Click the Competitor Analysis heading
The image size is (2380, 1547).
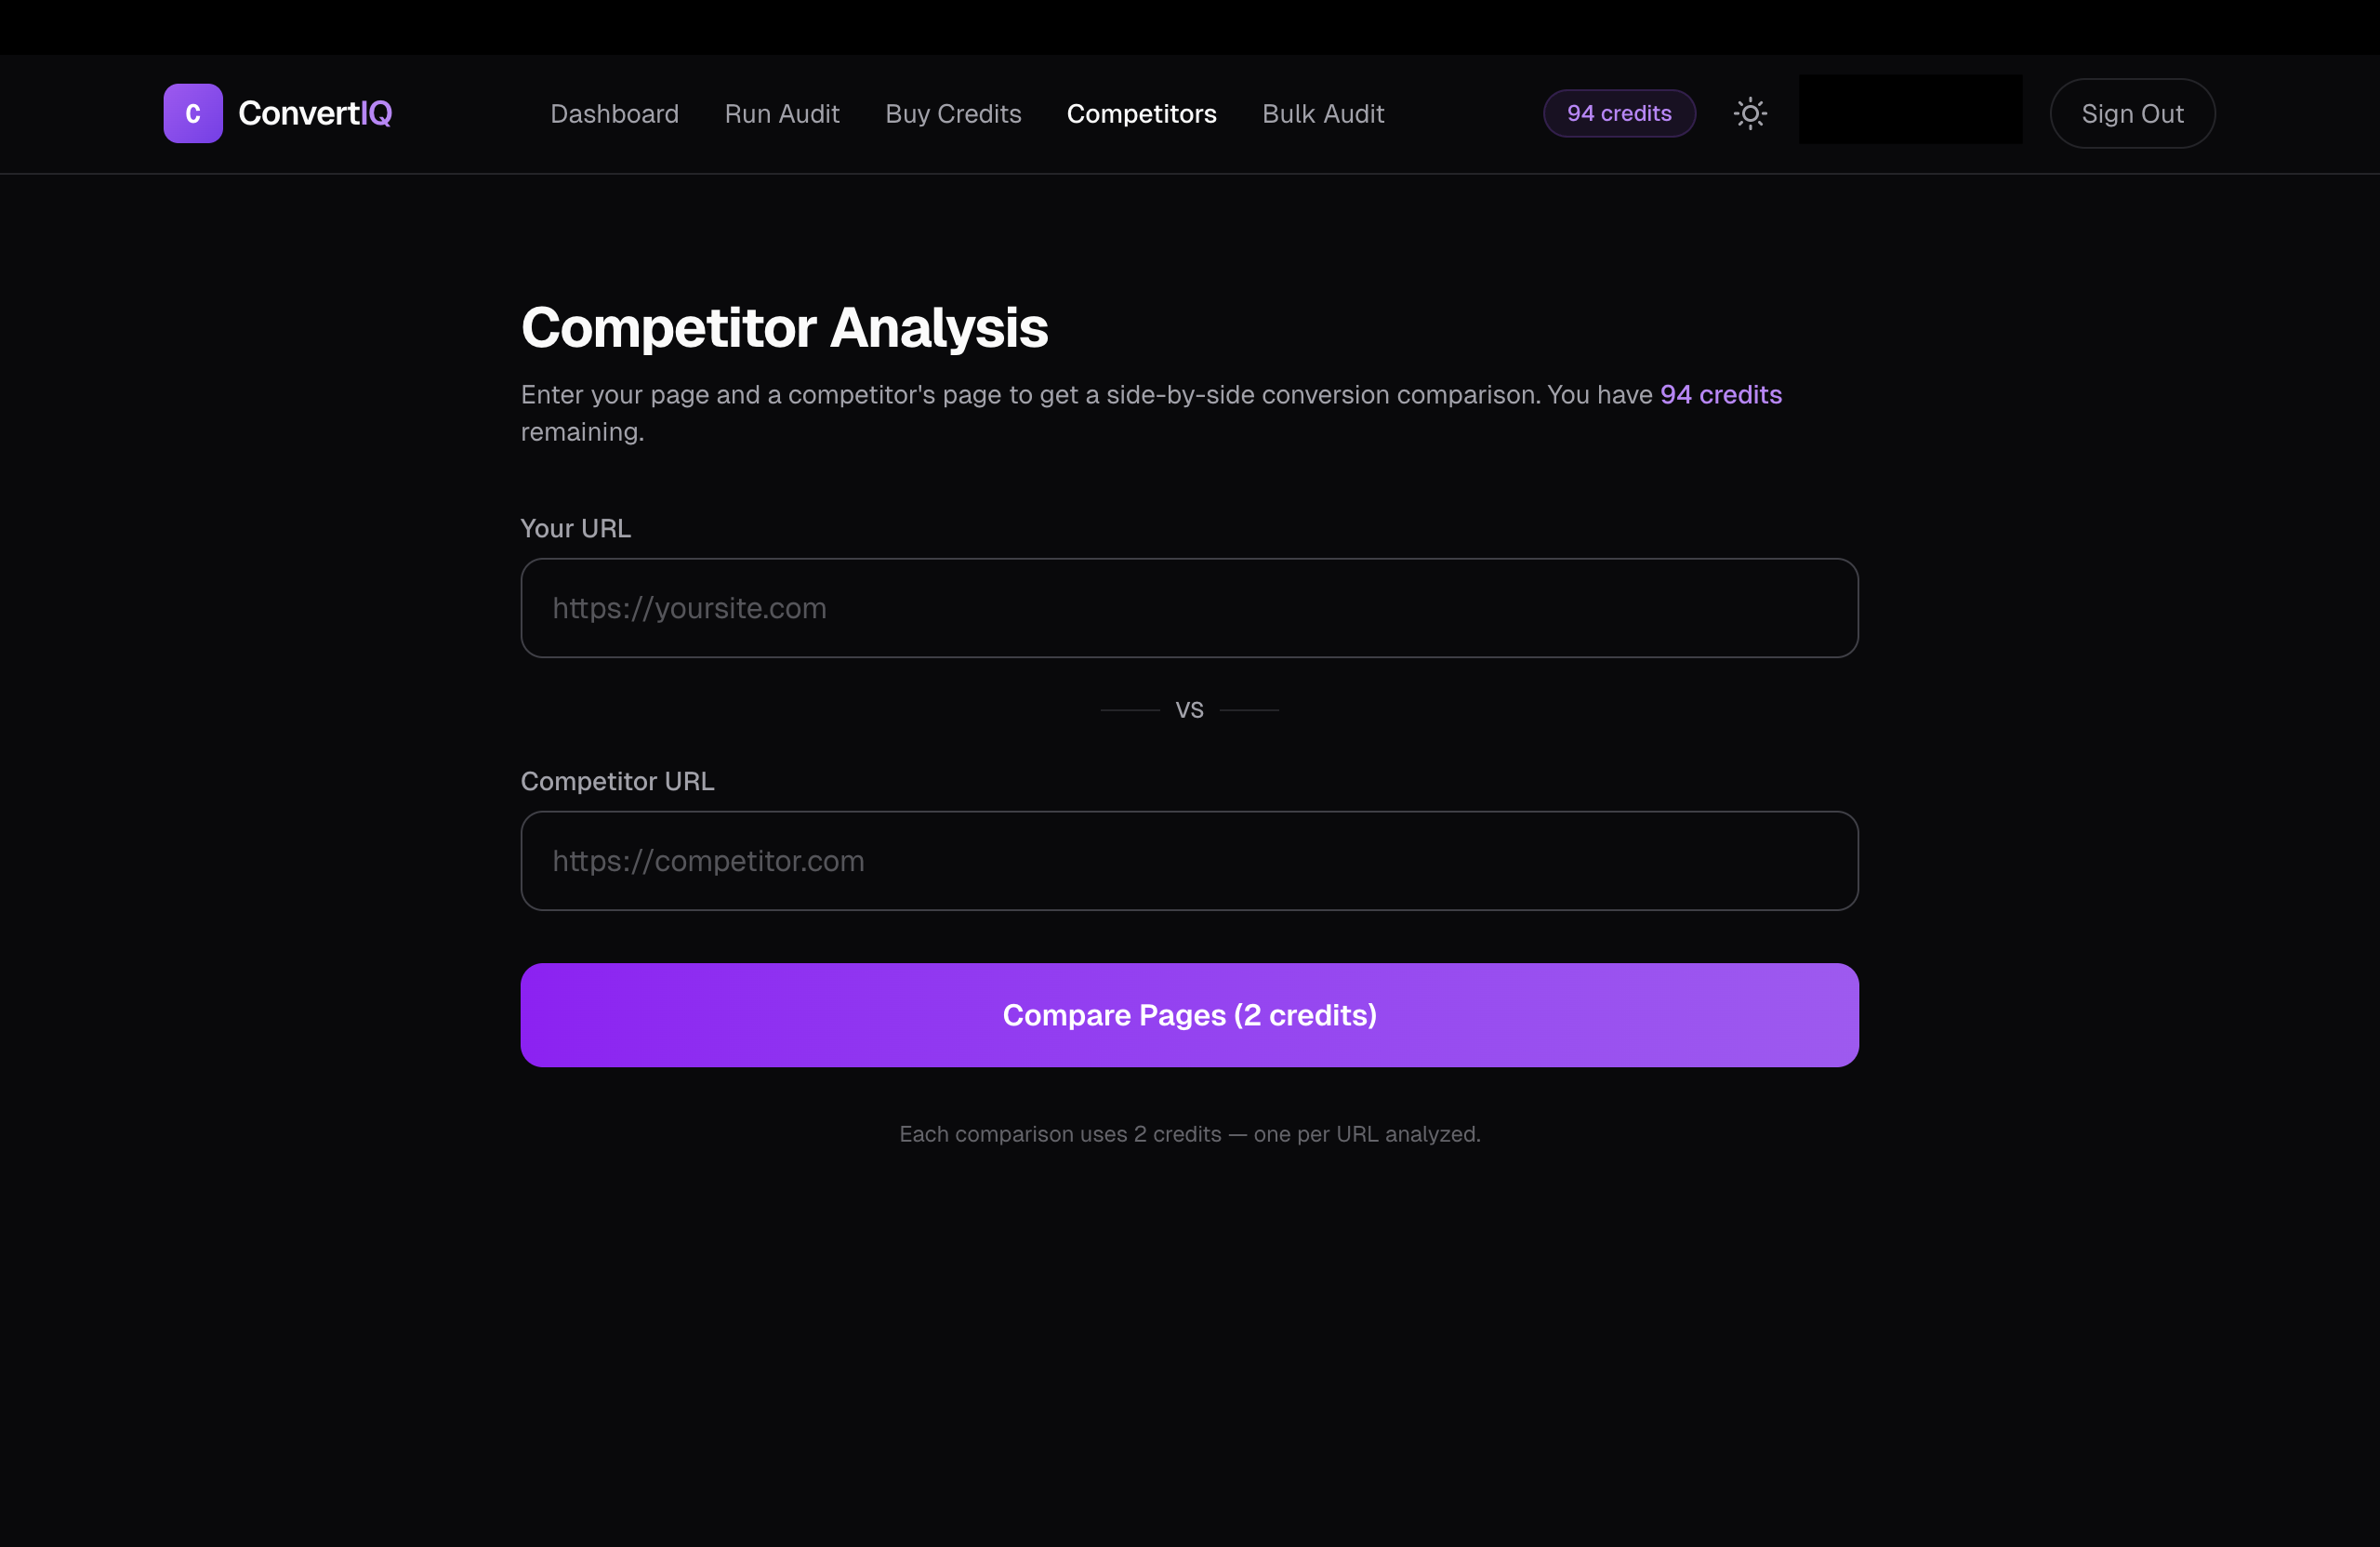click(x=783, y=327)
